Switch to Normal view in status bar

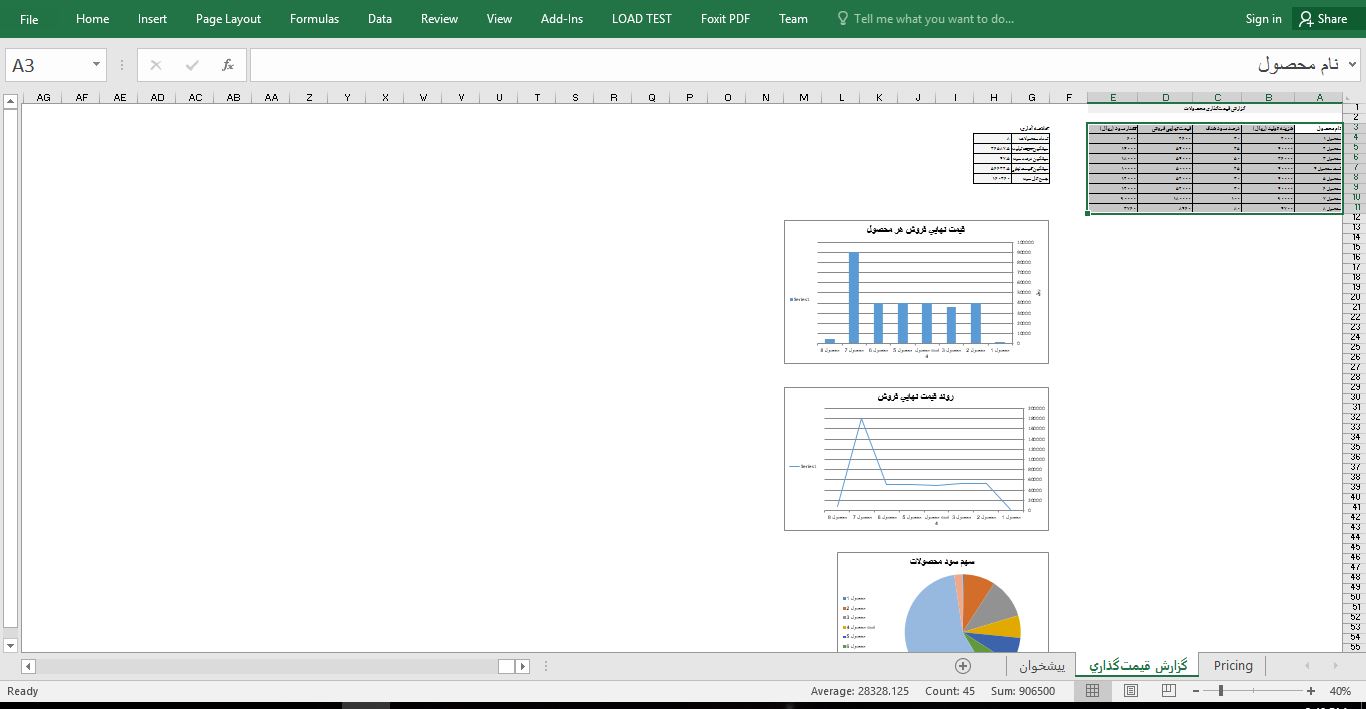point(1092,691)
